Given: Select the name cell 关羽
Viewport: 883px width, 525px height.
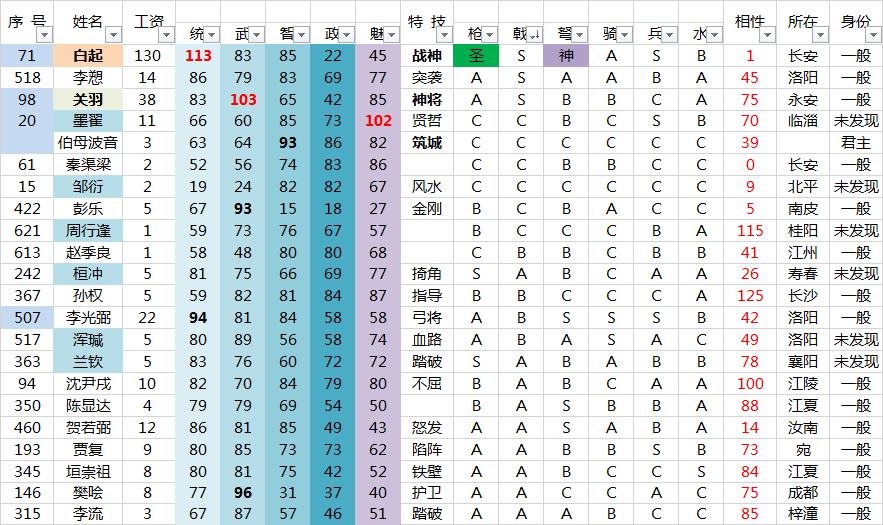Looking at the screenshot, I should 88,100.
